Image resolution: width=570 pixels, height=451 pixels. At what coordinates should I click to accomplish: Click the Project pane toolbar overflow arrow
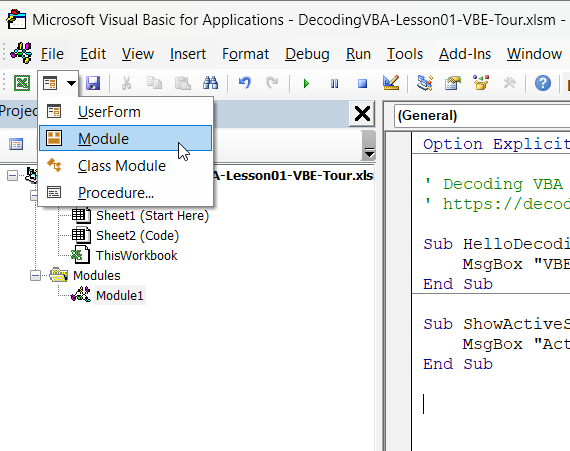tap(369, 146)
